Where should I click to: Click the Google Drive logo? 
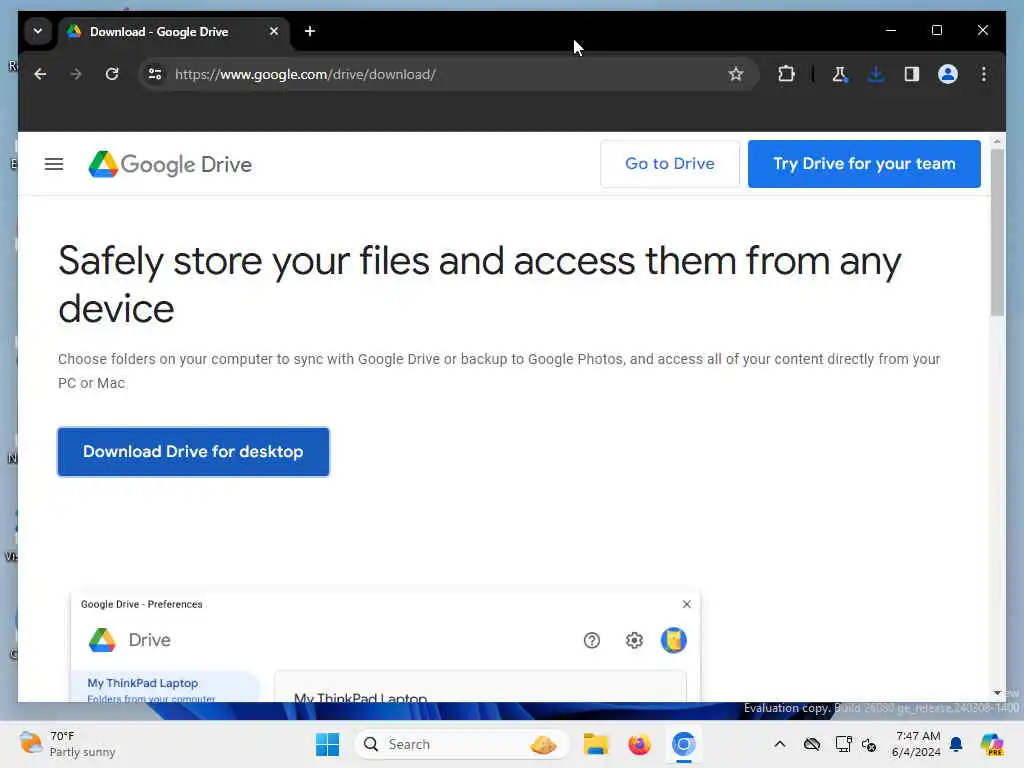click(170, 164)
